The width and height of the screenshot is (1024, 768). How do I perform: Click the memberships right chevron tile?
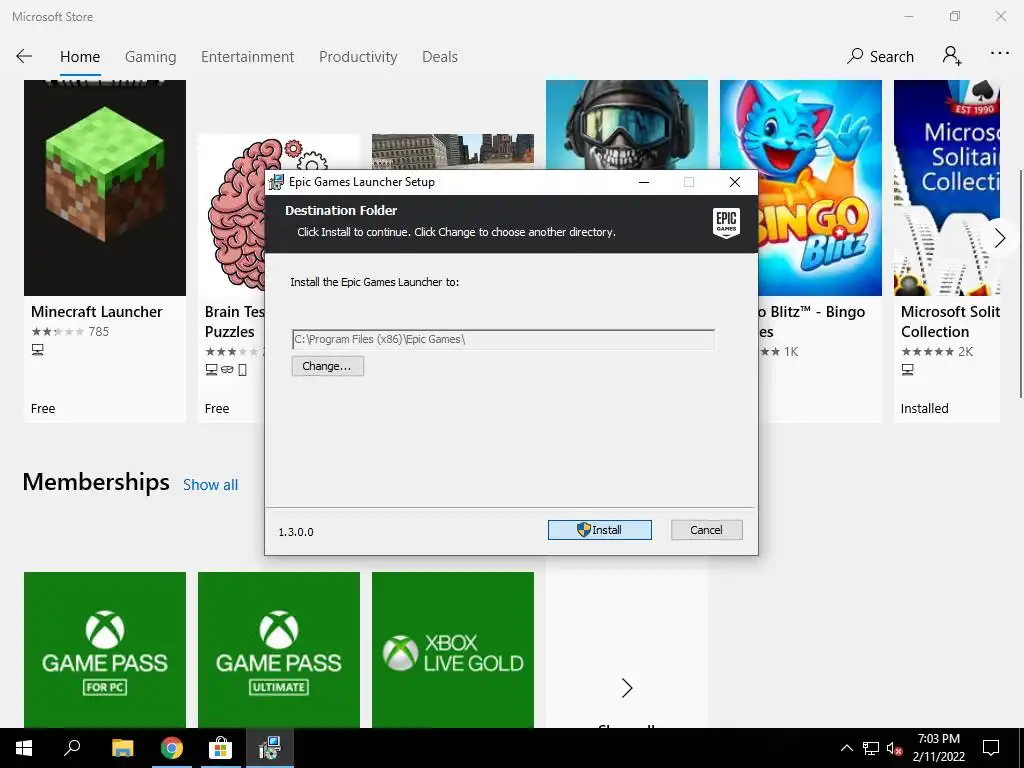(626, 688)
